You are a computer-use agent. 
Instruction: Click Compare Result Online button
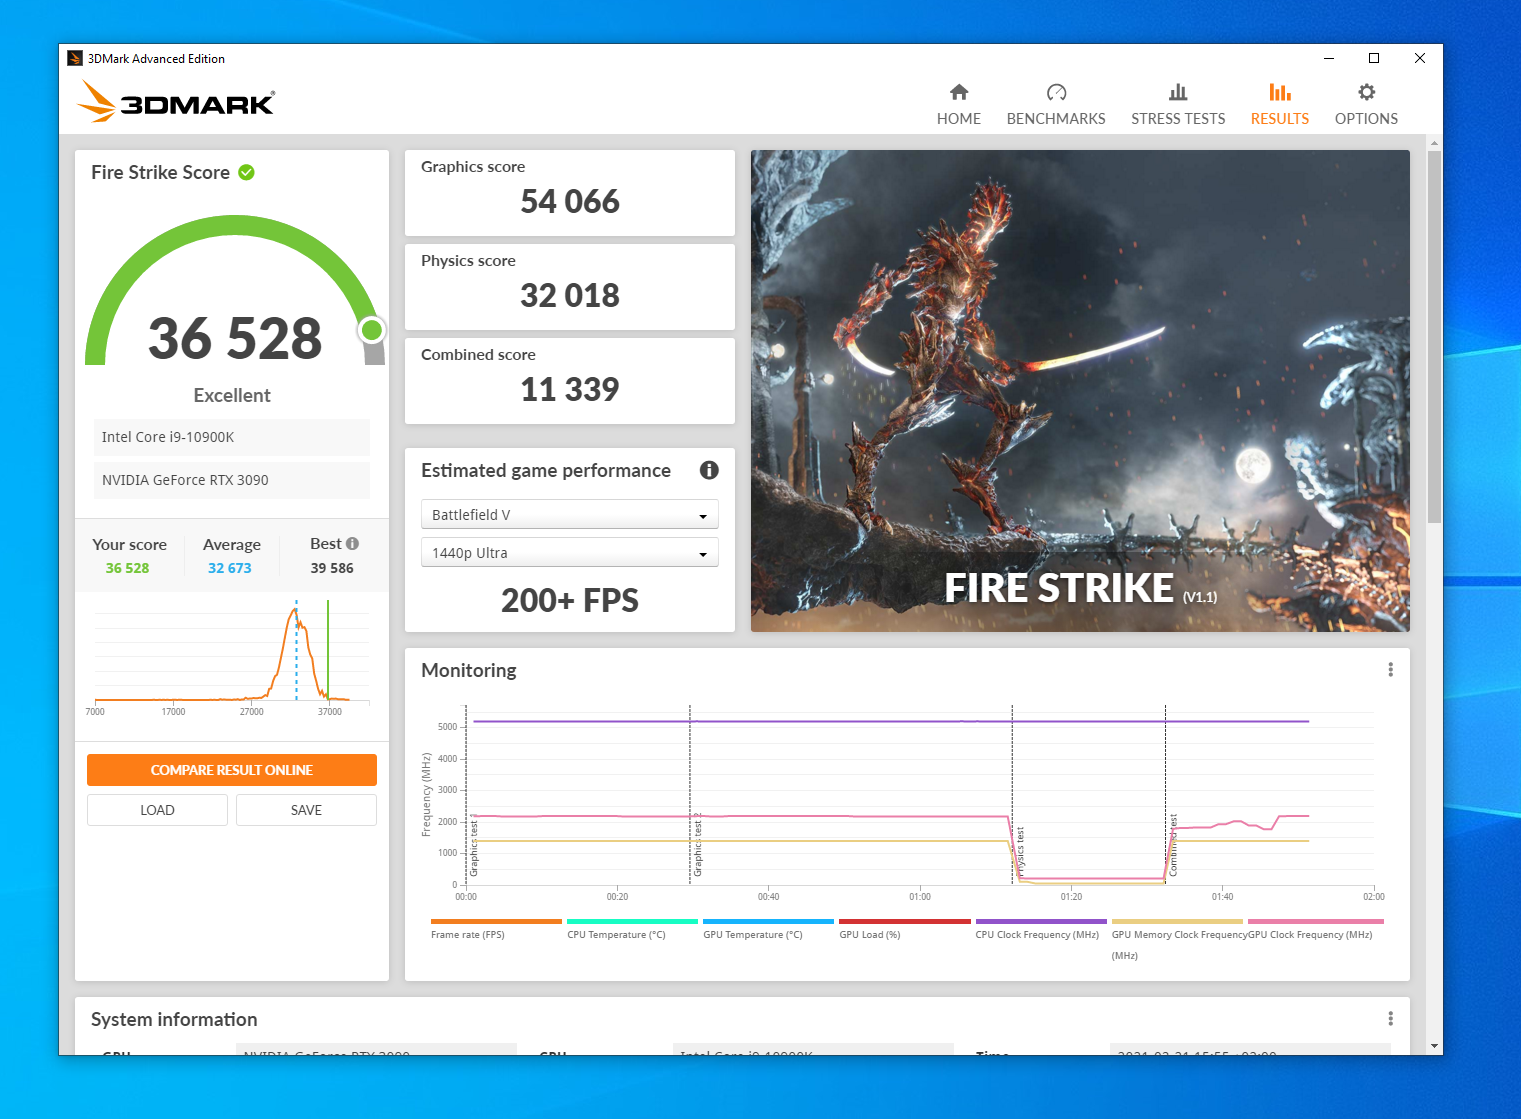point(232,770)
